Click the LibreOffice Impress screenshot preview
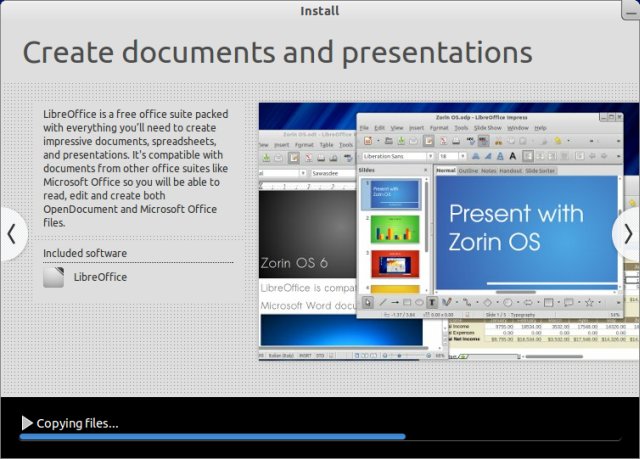Screen dimensions: 640x459 (449, 232)
